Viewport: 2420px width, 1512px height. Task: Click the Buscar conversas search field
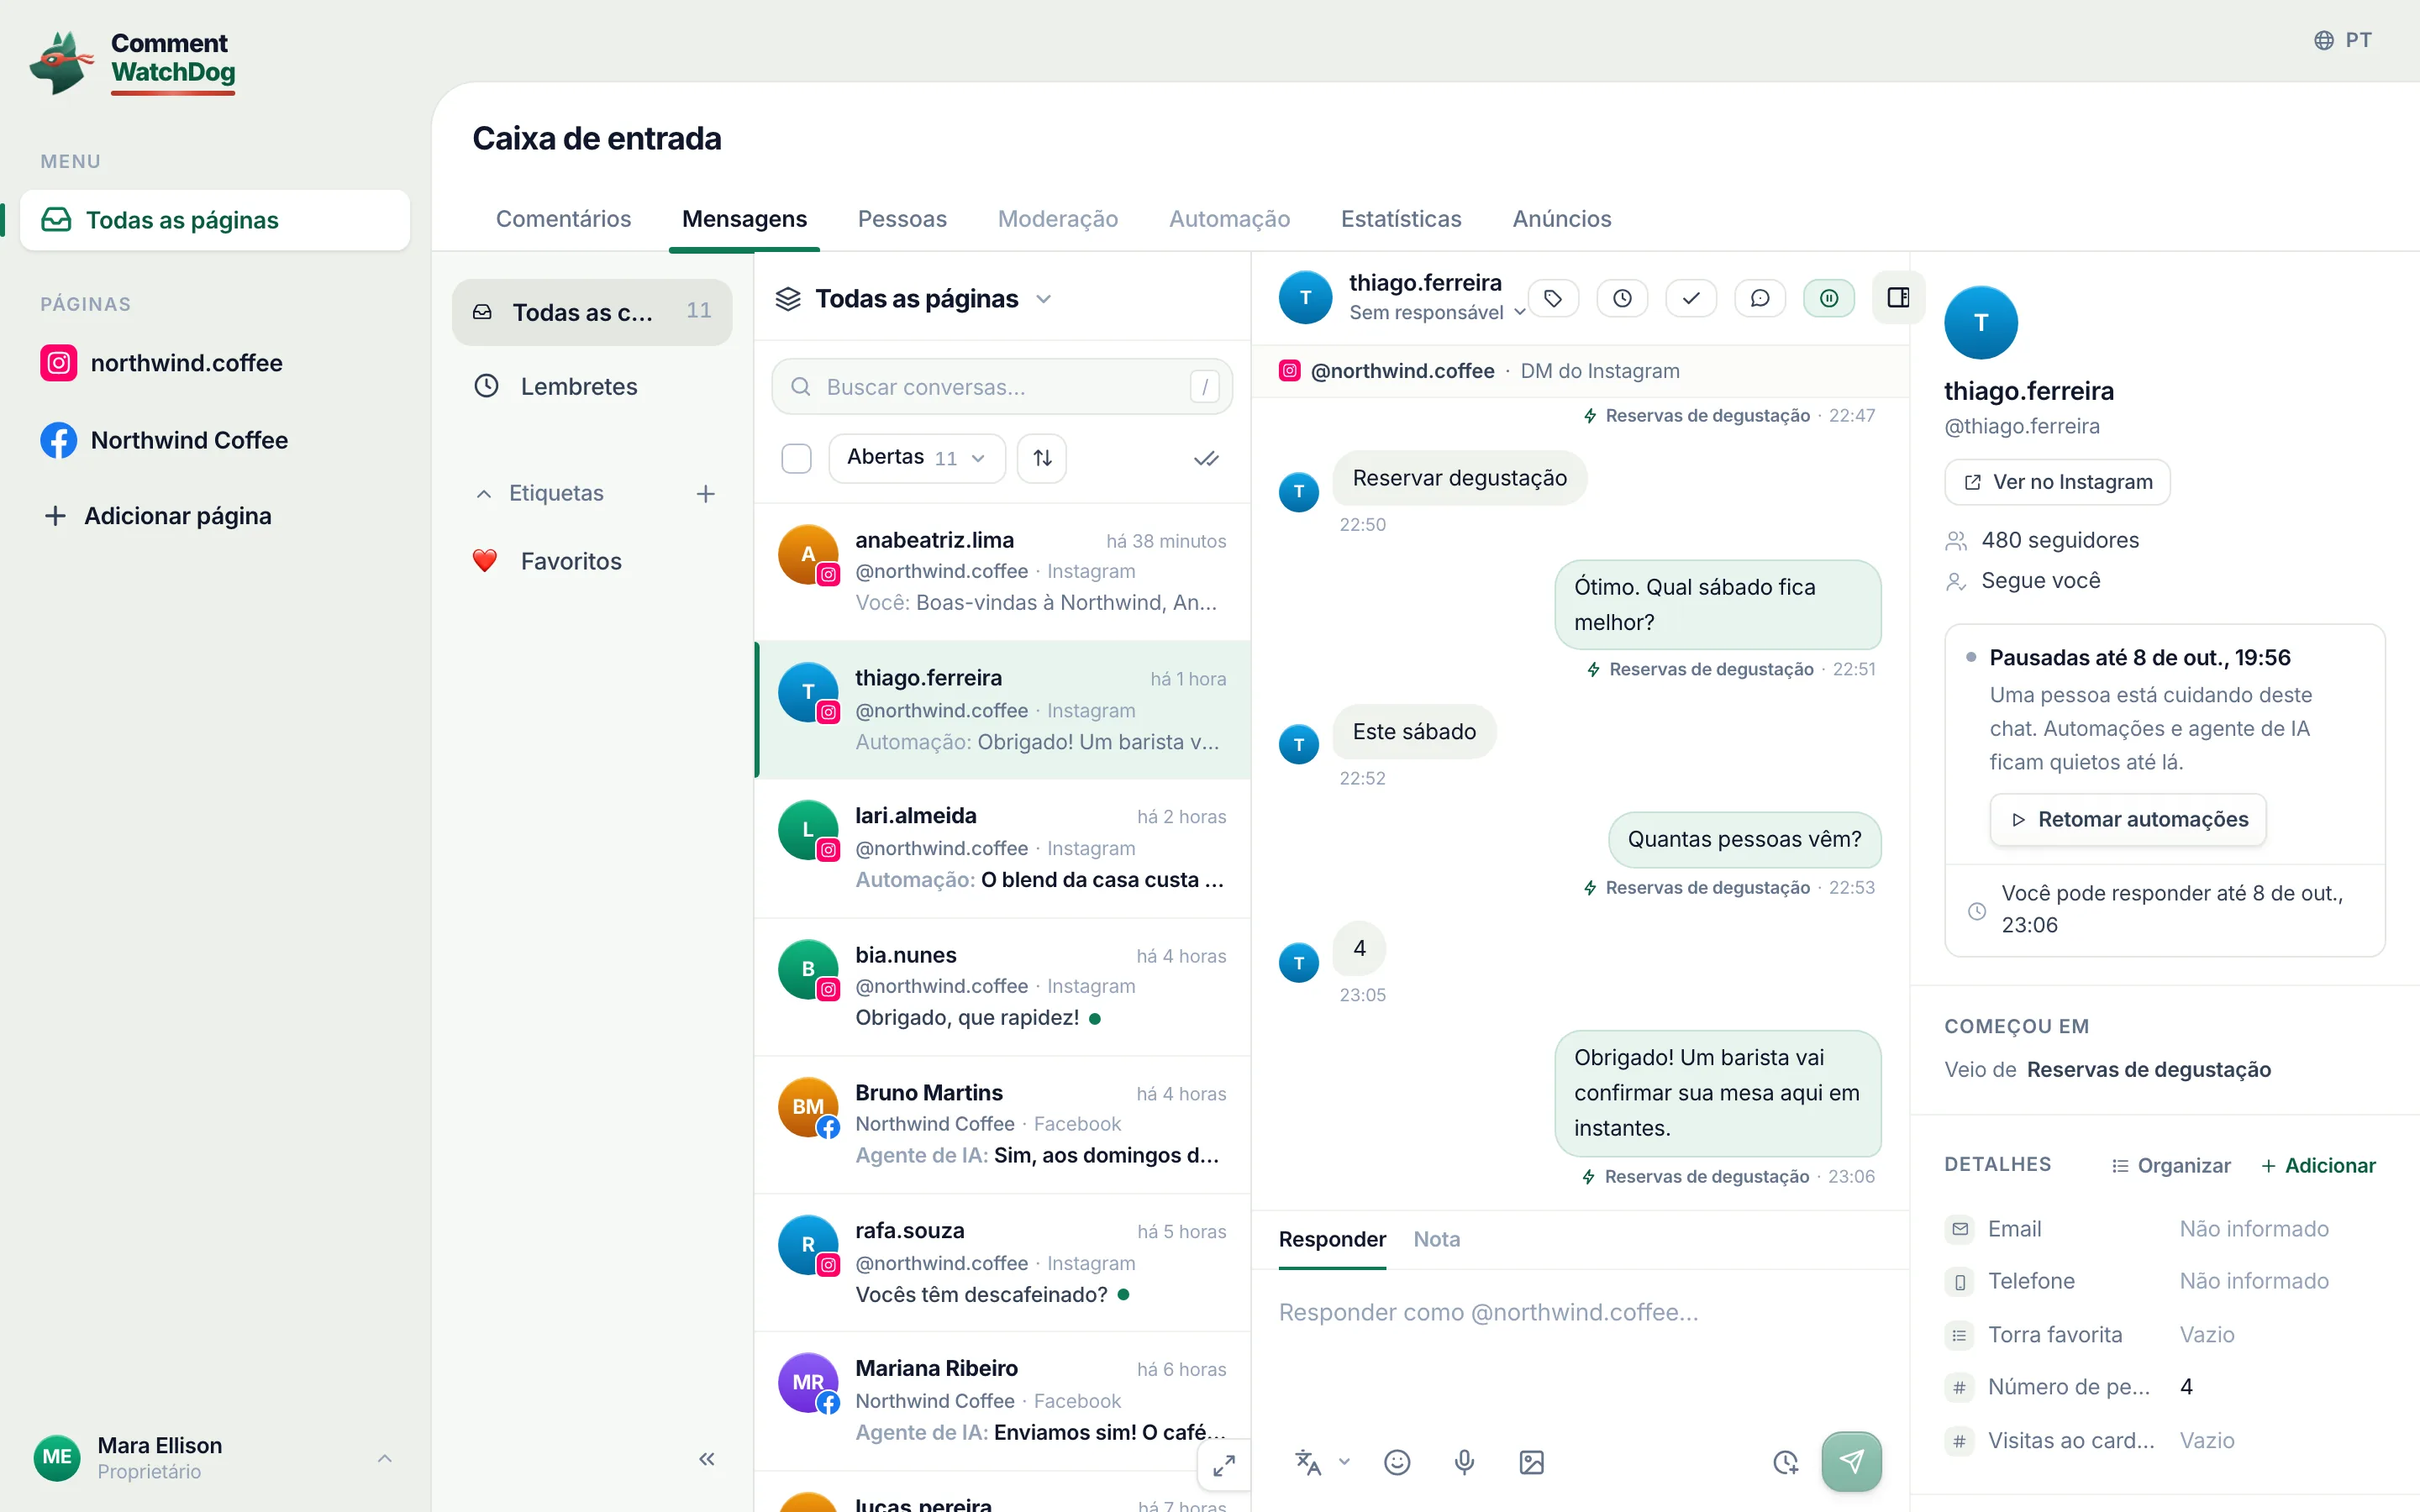point(1002,387)
